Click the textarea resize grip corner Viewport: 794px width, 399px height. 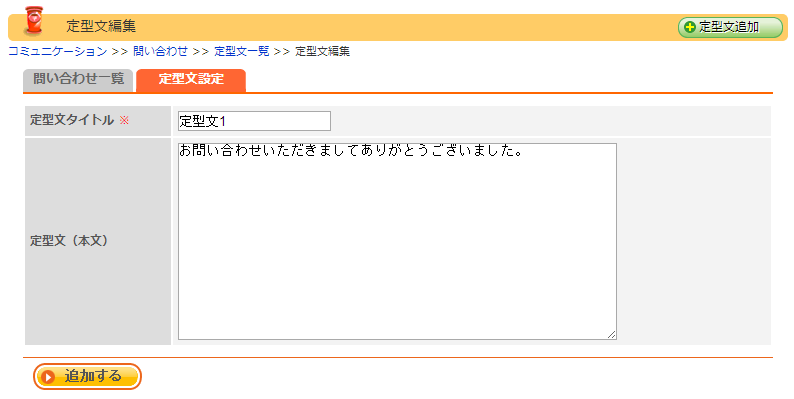pos(611,334)
